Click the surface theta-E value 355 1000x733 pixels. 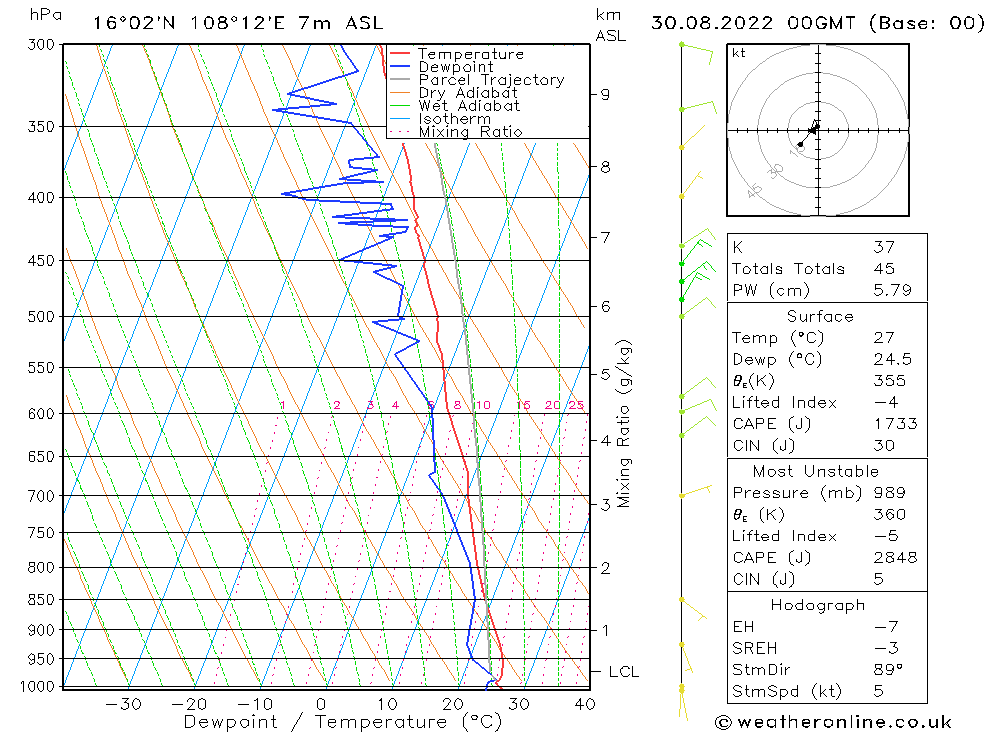click(890, 381)
